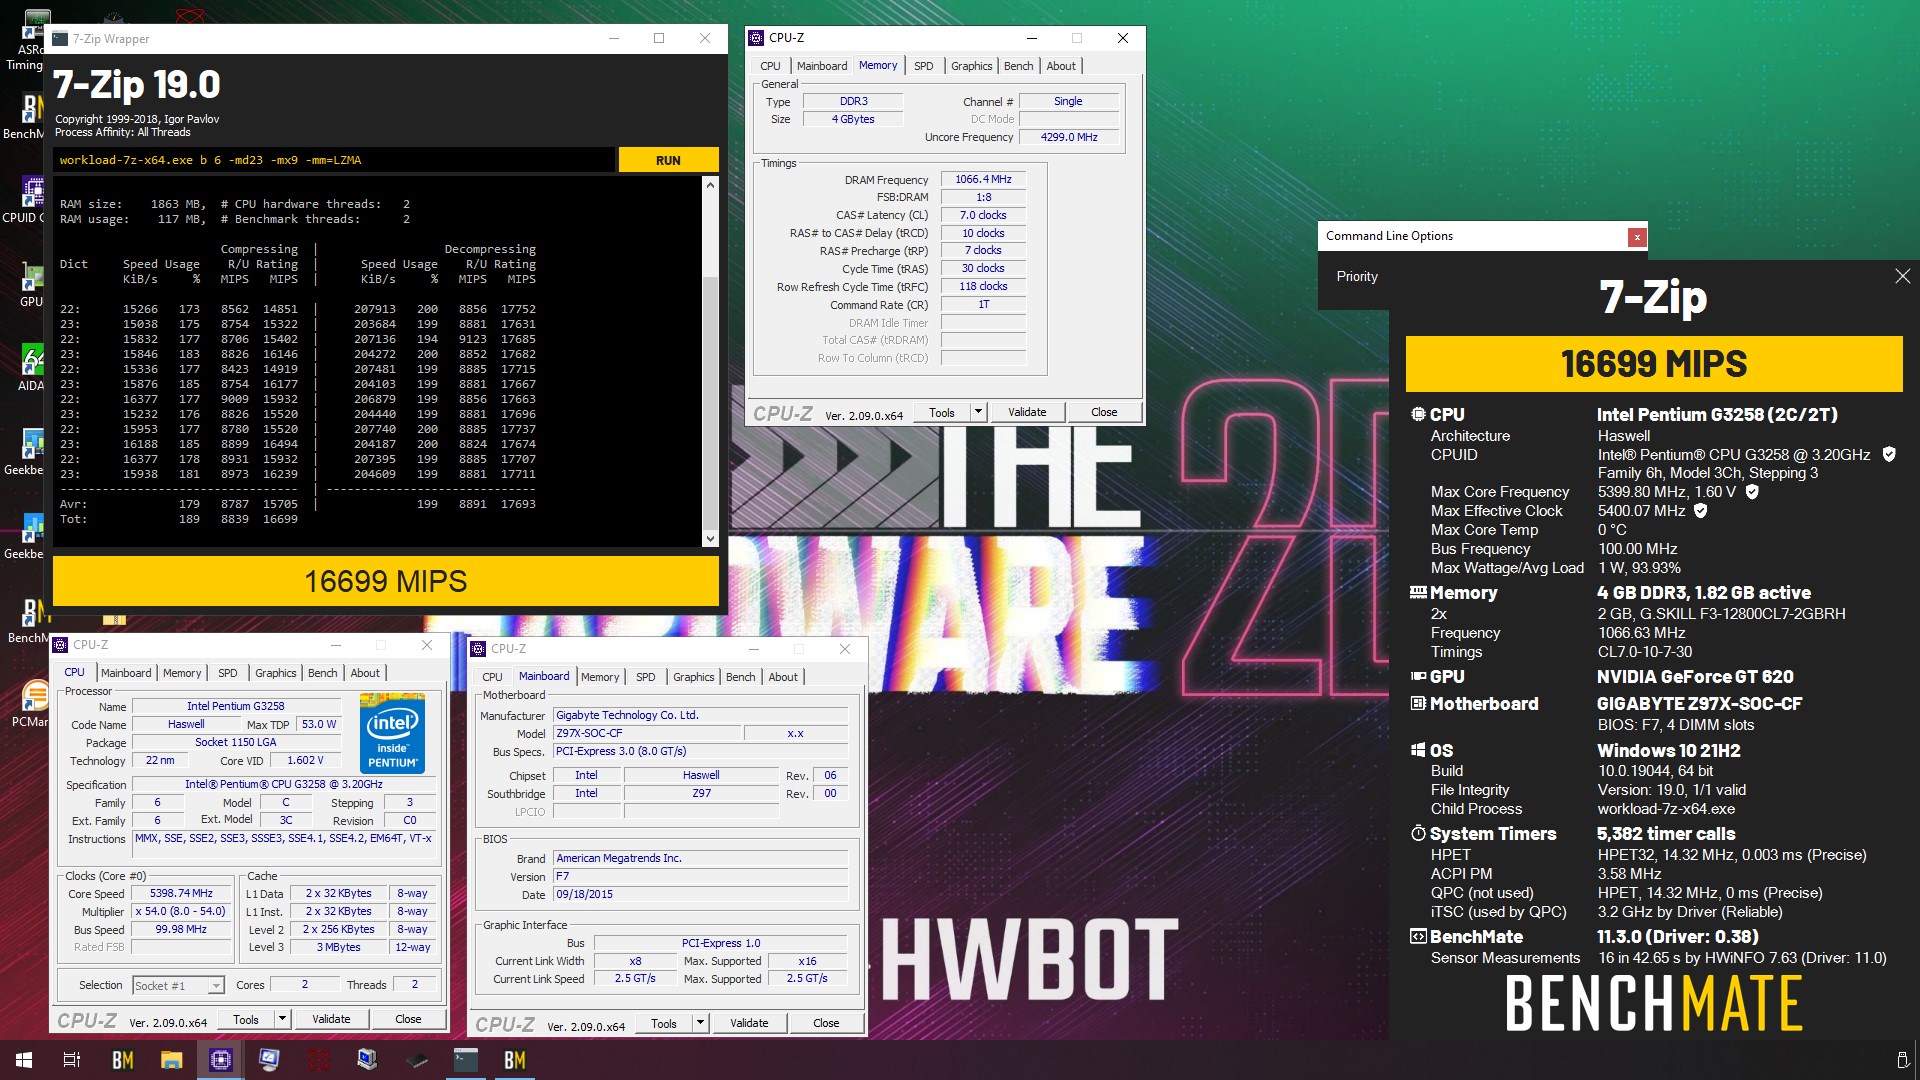Click the yellow RUN button in 7-Zip Wrapper
Screen dimensions: 1920x1080
click(x=668, y=160)
